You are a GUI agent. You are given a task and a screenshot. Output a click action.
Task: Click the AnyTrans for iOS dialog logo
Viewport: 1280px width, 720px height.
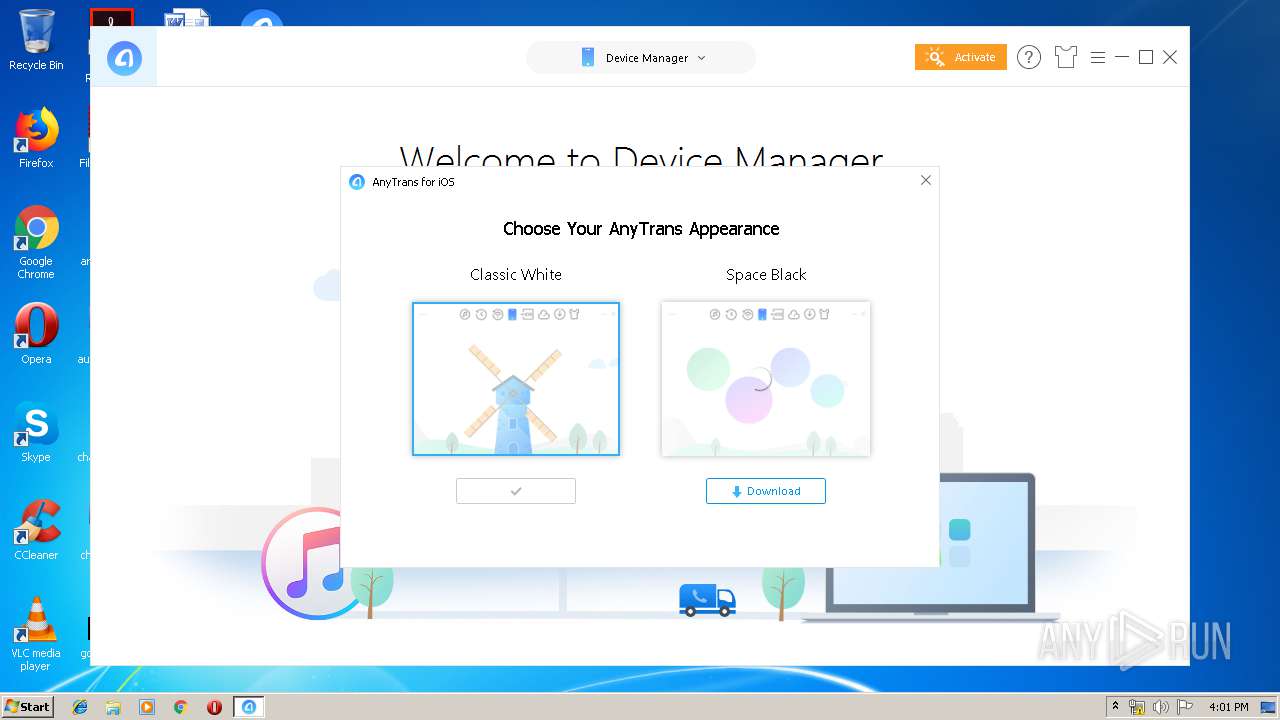coord(357,182)
